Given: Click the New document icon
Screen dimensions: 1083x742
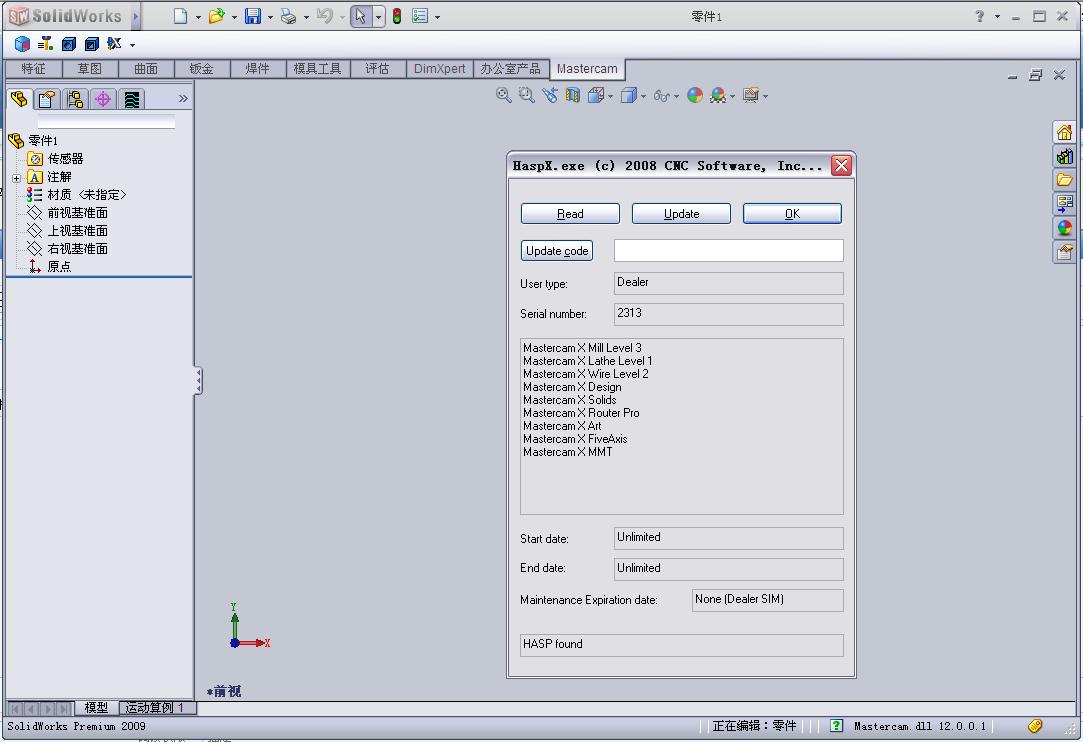Looking at the screenshot, I should pyautogui.click(x=180, y=16).
